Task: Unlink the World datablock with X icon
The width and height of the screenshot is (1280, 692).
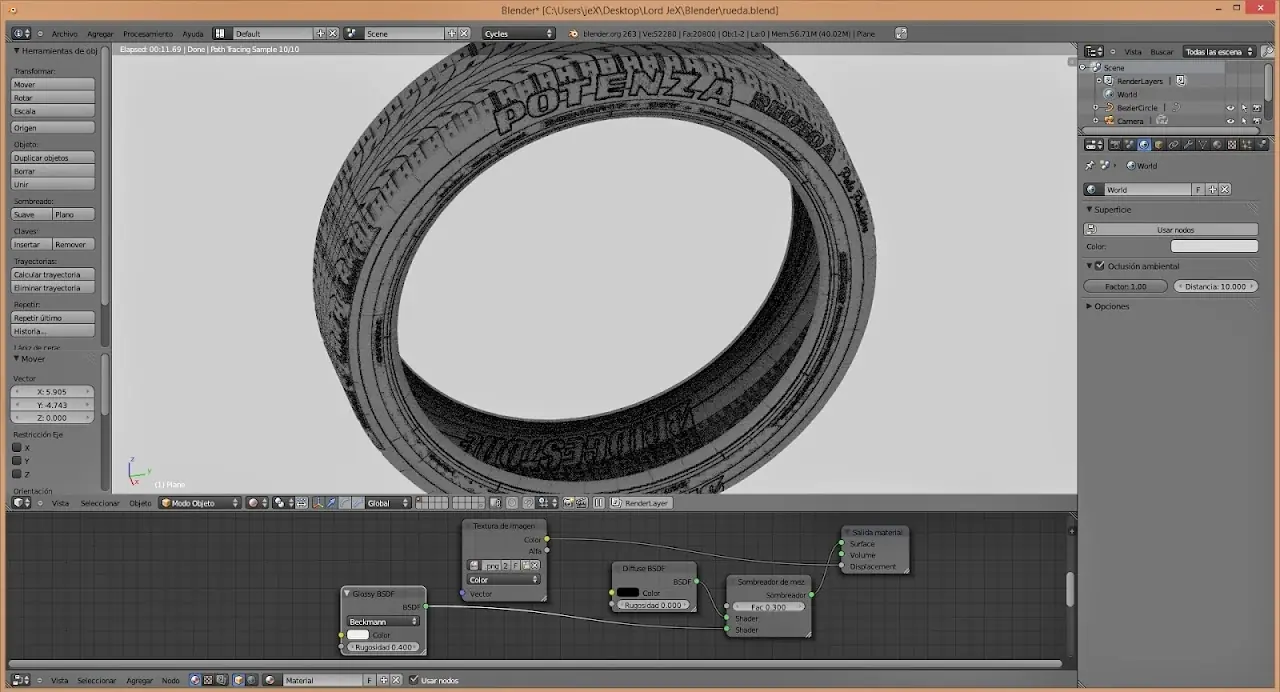Action: point(1224,189)
